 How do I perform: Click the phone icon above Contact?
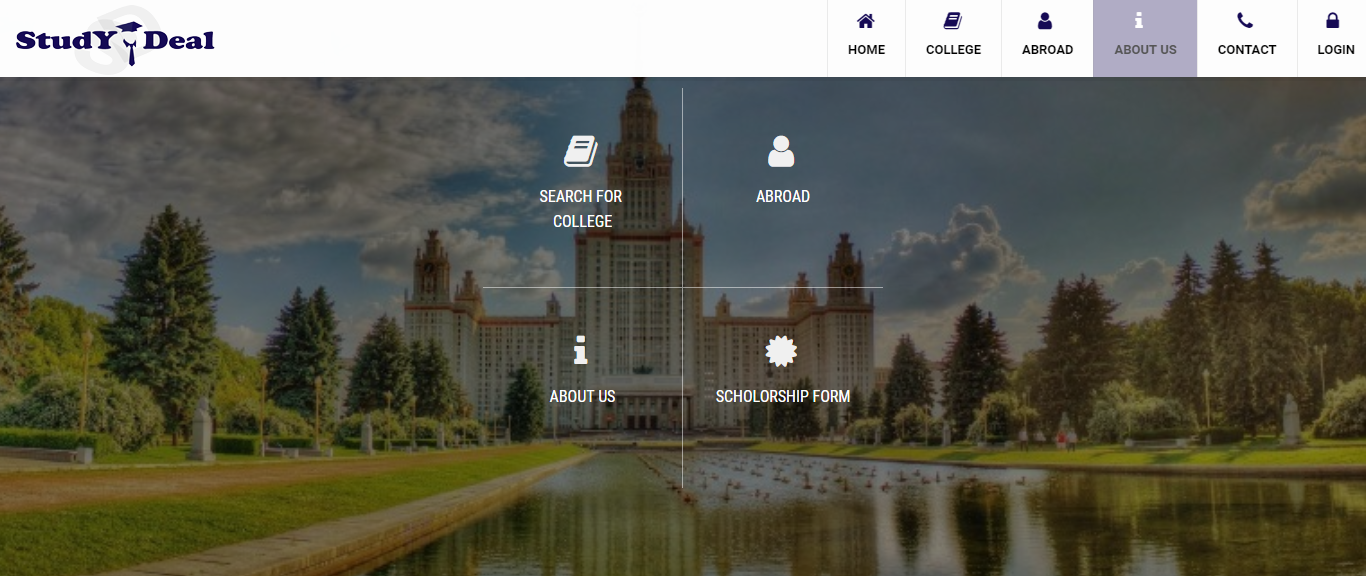click(1245, 20)
